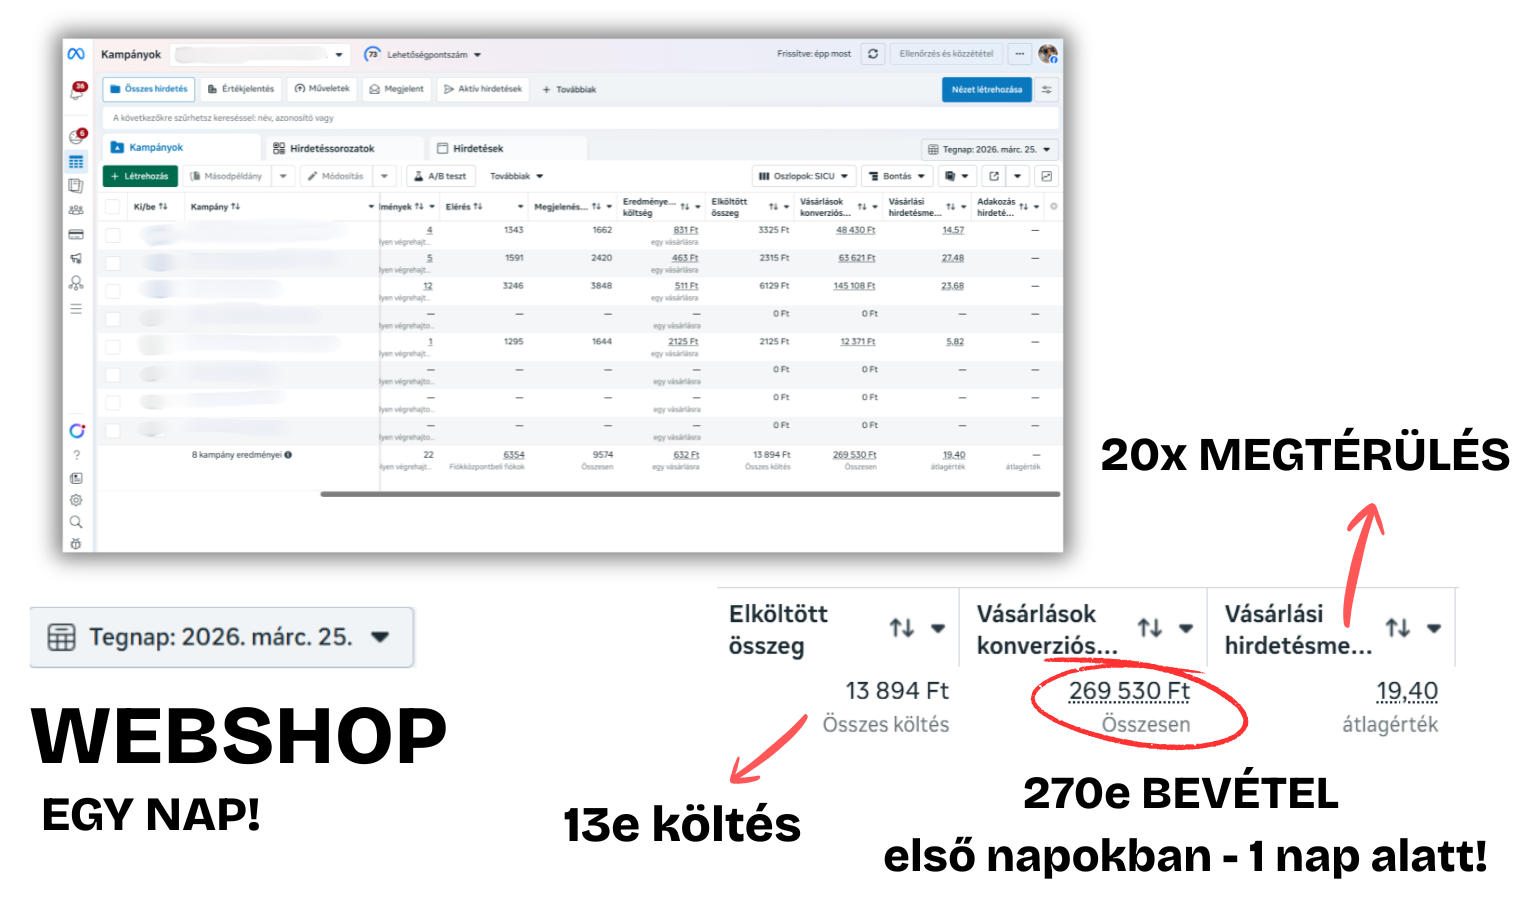This screenshot has height=910, width=1536.
Task: Open the account selector dropdown beside Kampányok
Action: 259,54
